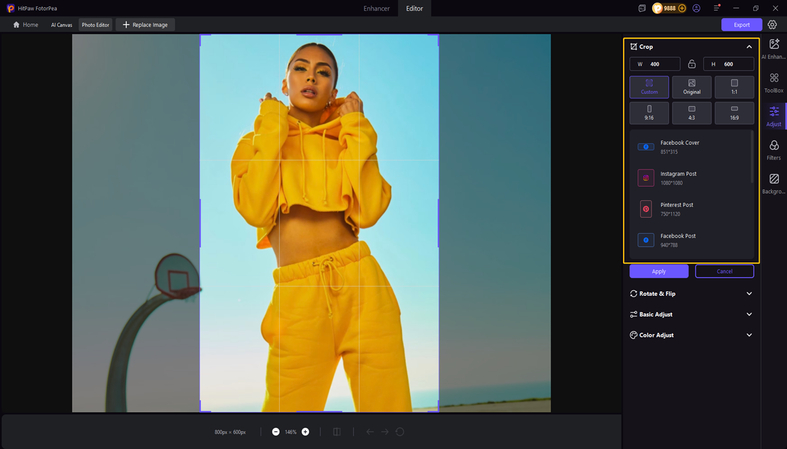787x449 pixels.
Task: Click the undo arrow
Action: coord(370,432)
